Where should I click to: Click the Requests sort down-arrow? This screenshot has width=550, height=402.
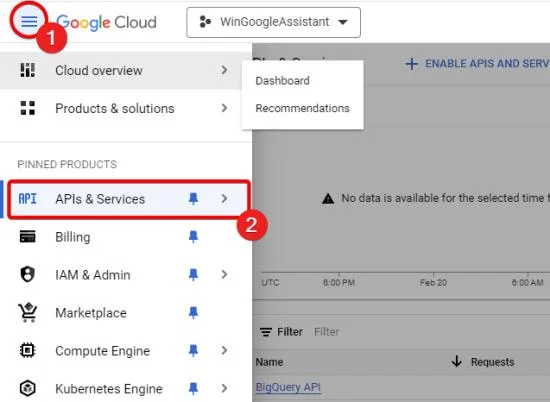(457, 361)
